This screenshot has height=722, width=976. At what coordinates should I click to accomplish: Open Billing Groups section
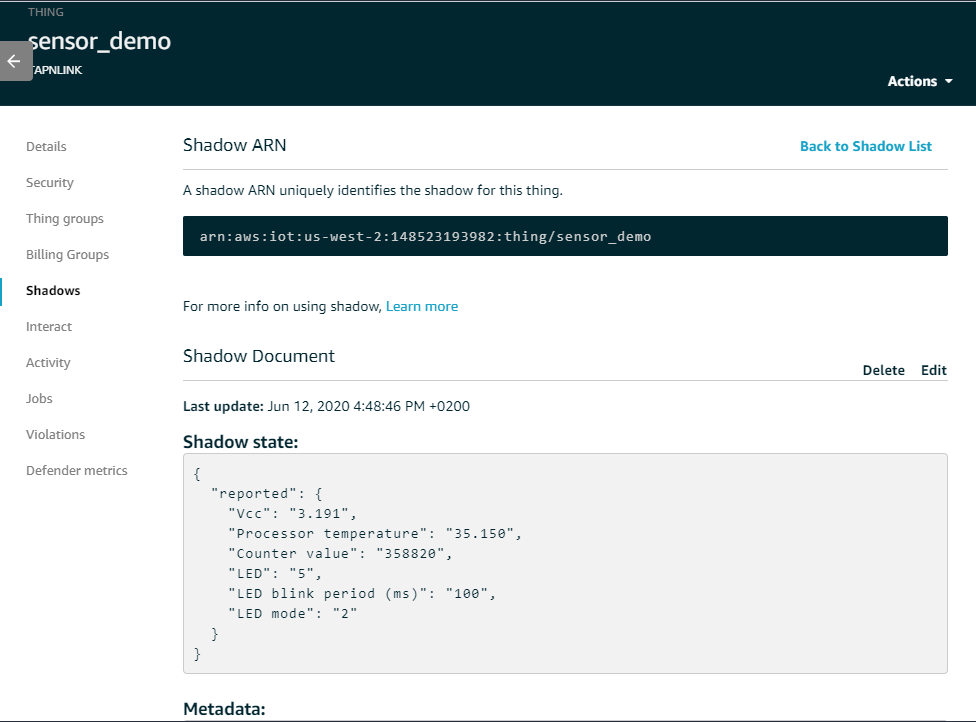point(67,255)
